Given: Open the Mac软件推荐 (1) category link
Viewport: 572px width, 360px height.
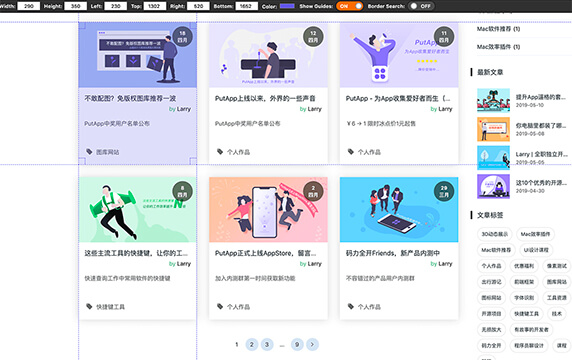Looking at the screenshot, I should (x=498, y=29).
